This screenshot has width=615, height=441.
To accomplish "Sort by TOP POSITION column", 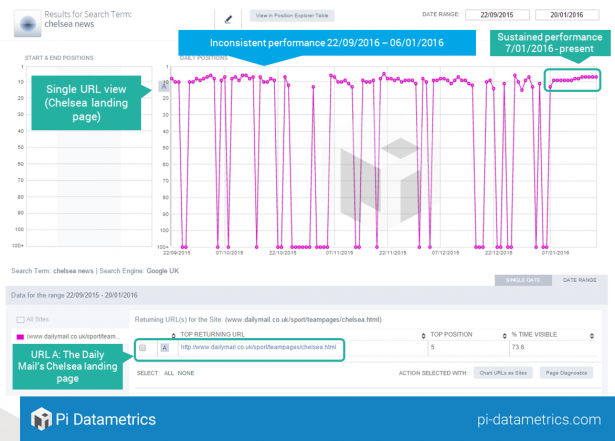I will [x=451, y=335].
